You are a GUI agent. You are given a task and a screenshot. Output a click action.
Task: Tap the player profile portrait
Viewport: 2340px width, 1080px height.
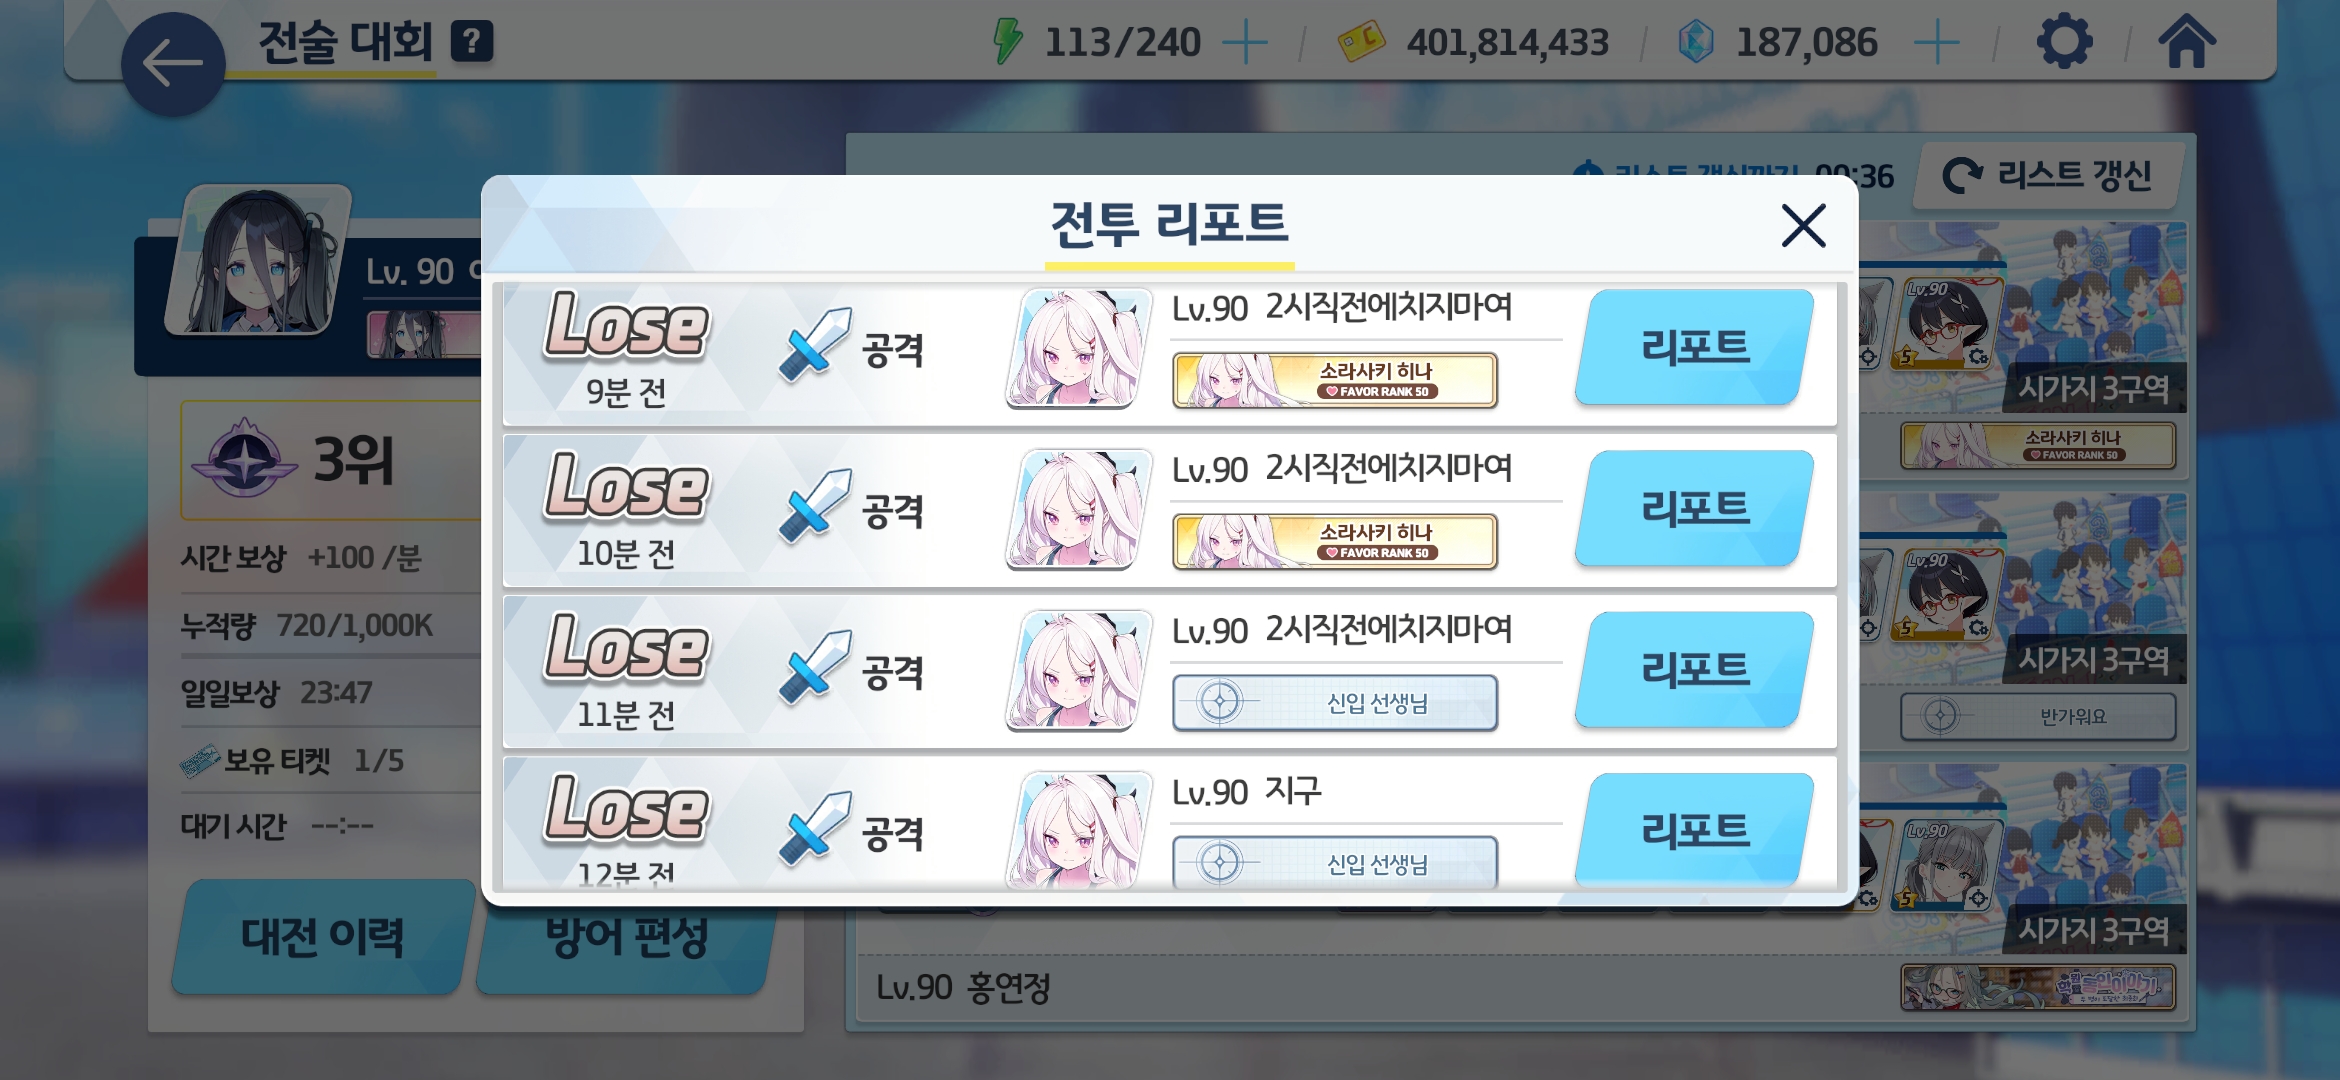[x=260, y=260]
